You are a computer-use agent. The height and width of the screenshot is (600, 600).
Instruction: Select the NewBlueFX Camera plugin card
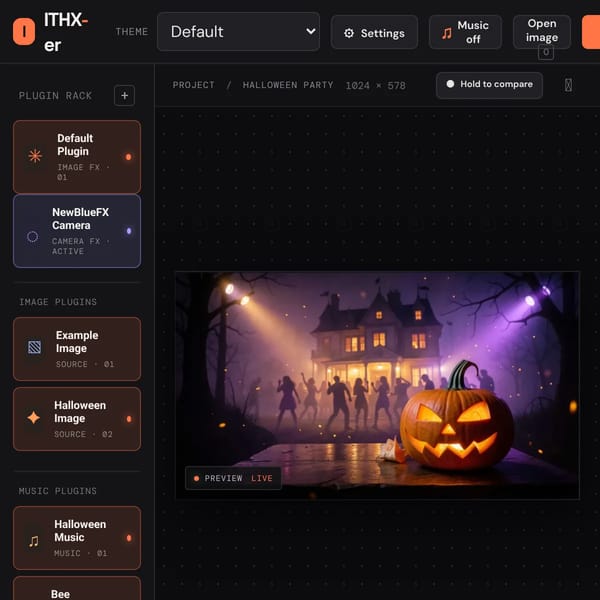pyautogui.click(x=77, y=231)
